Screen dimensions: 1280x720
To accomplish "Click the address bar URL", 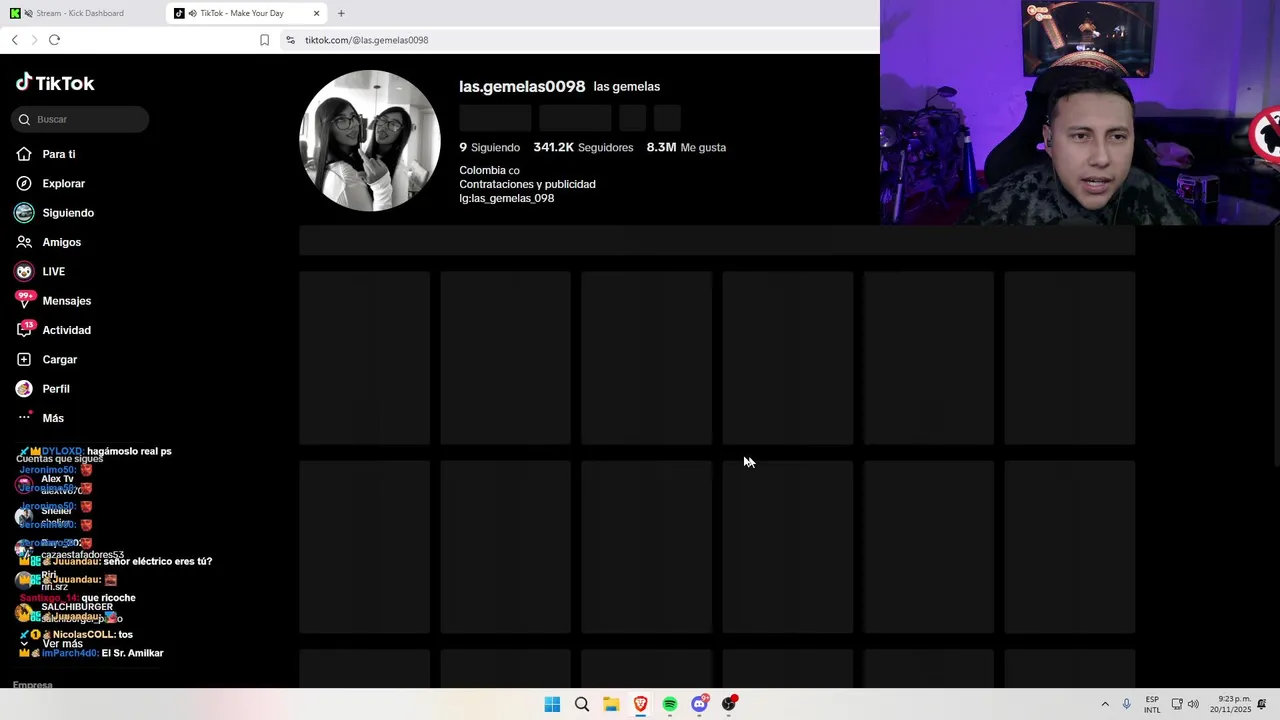I will pos(366,40).
